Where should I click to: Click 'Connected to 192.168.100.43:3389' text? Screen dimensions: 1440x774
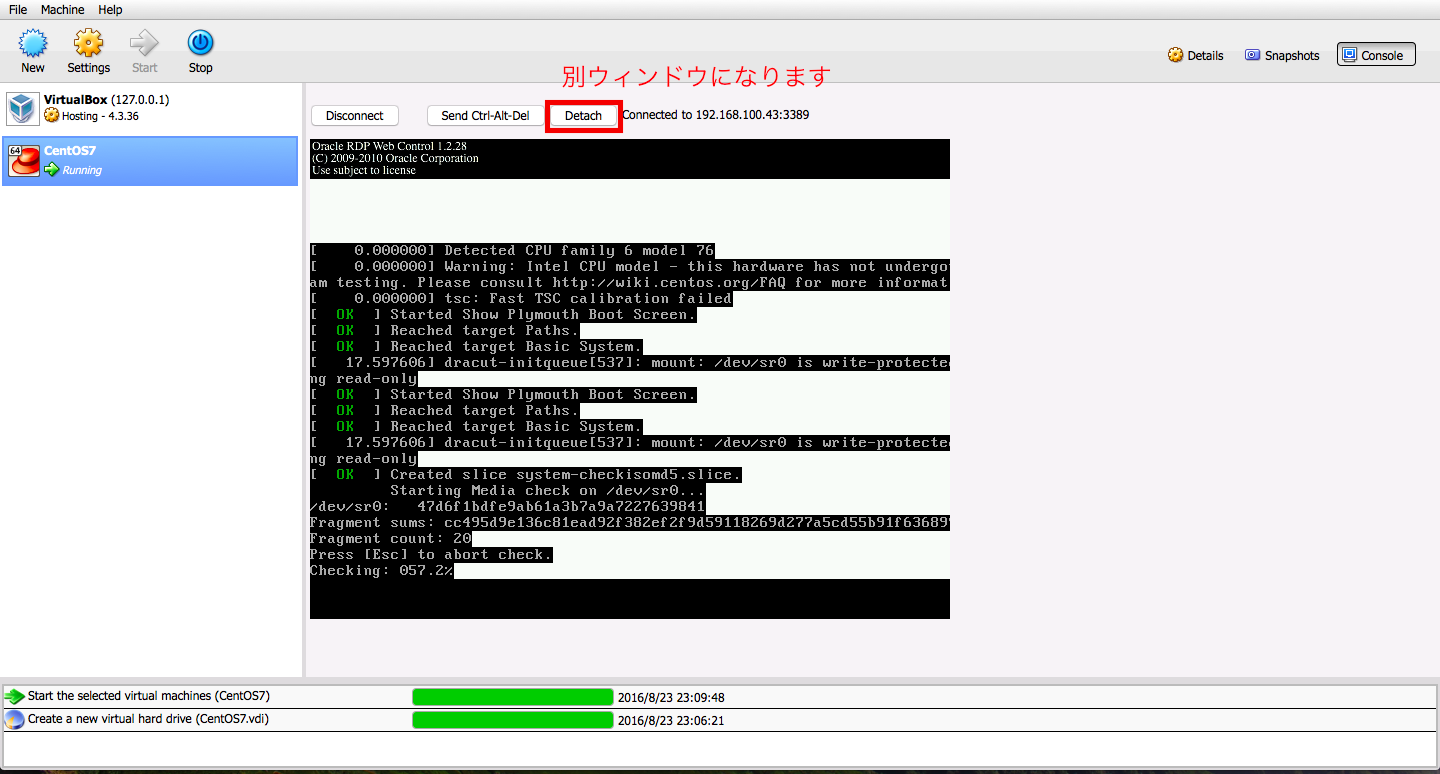point(716,115)
